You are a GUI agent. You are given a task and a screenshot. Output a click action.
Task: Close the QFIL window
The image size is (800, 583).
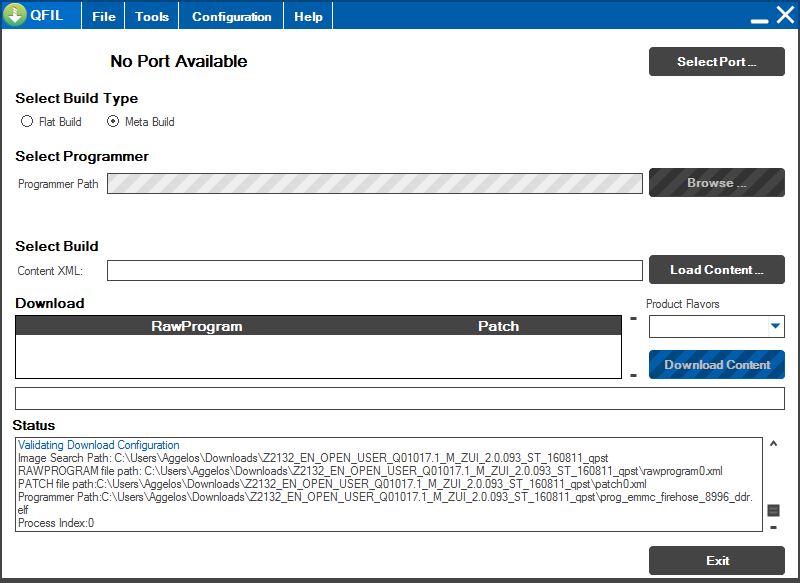(786, 15)
